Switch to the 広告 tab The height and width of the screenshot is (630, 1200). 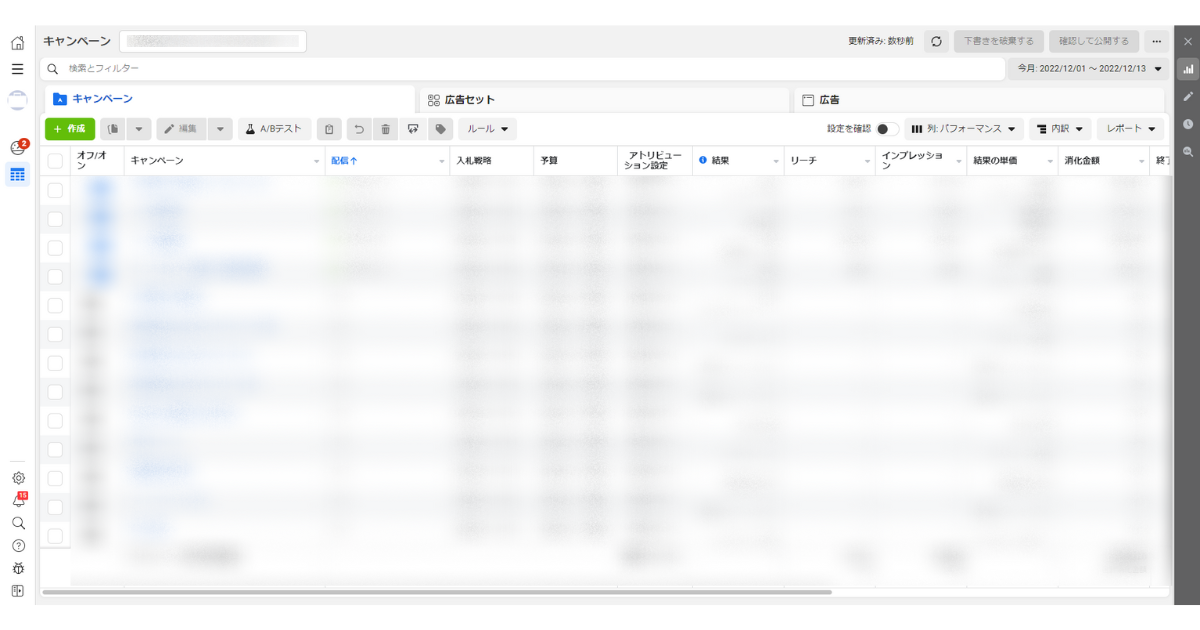coord(980,100)
